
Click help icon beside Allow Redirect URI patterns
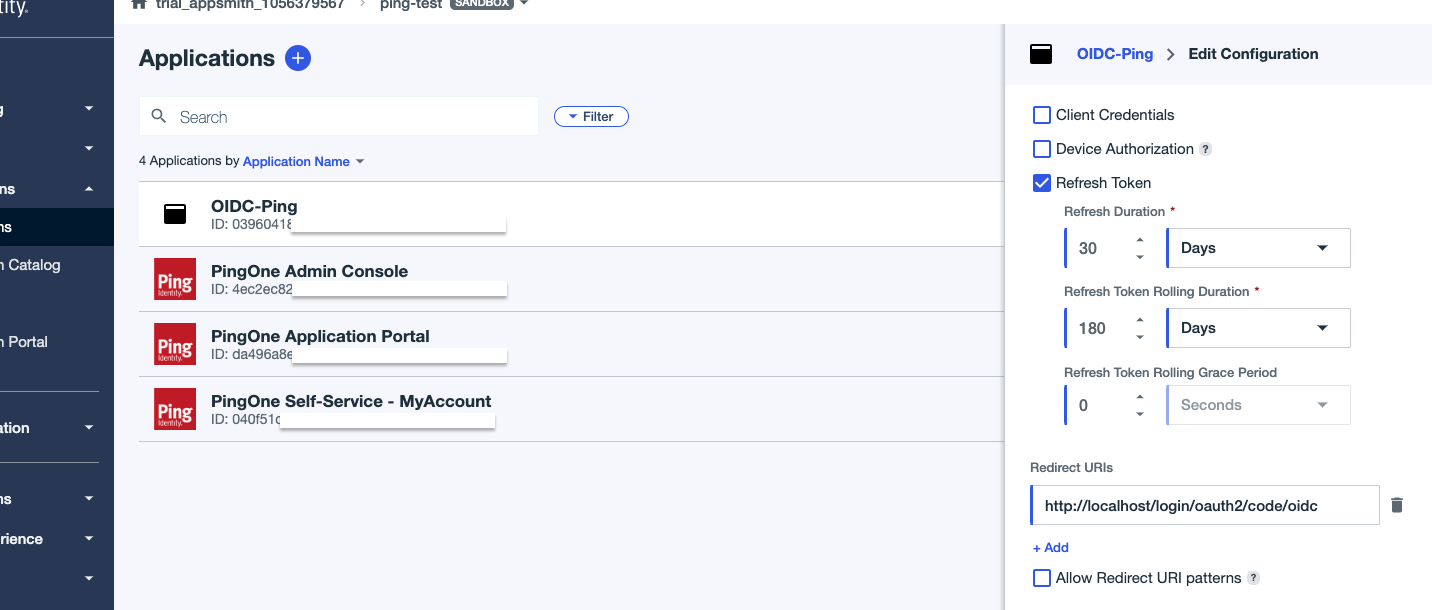pos(1253,578)
